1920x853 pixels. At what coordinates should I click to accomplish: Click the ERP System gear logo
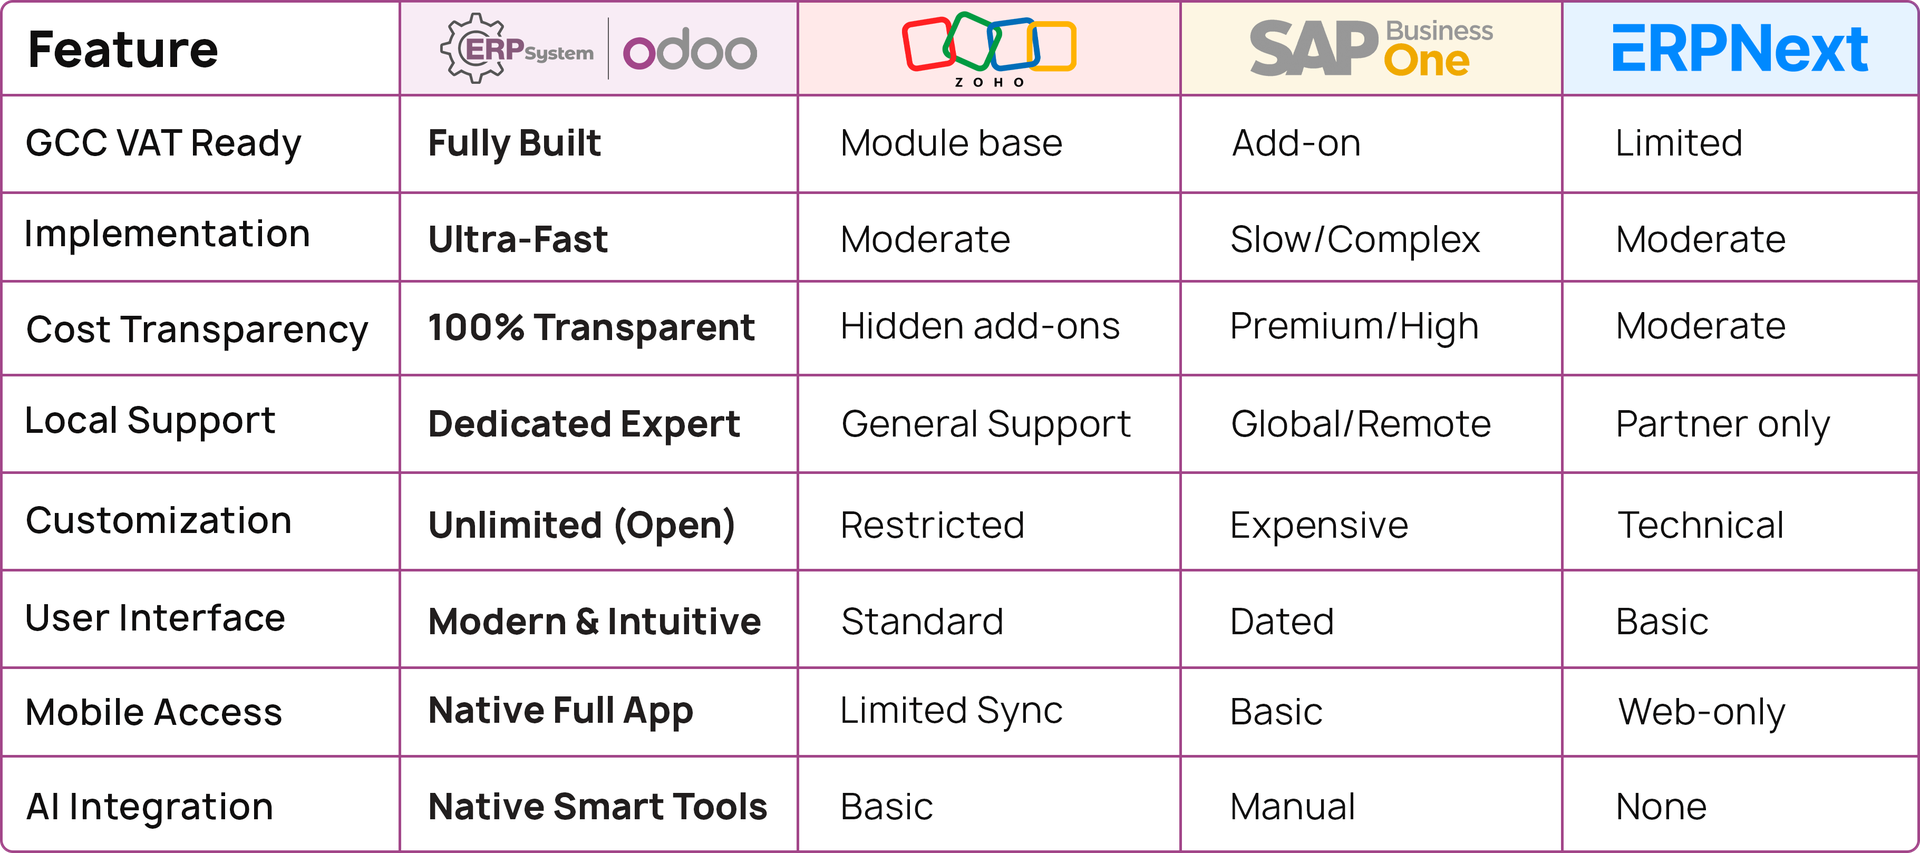click(516, 49)
